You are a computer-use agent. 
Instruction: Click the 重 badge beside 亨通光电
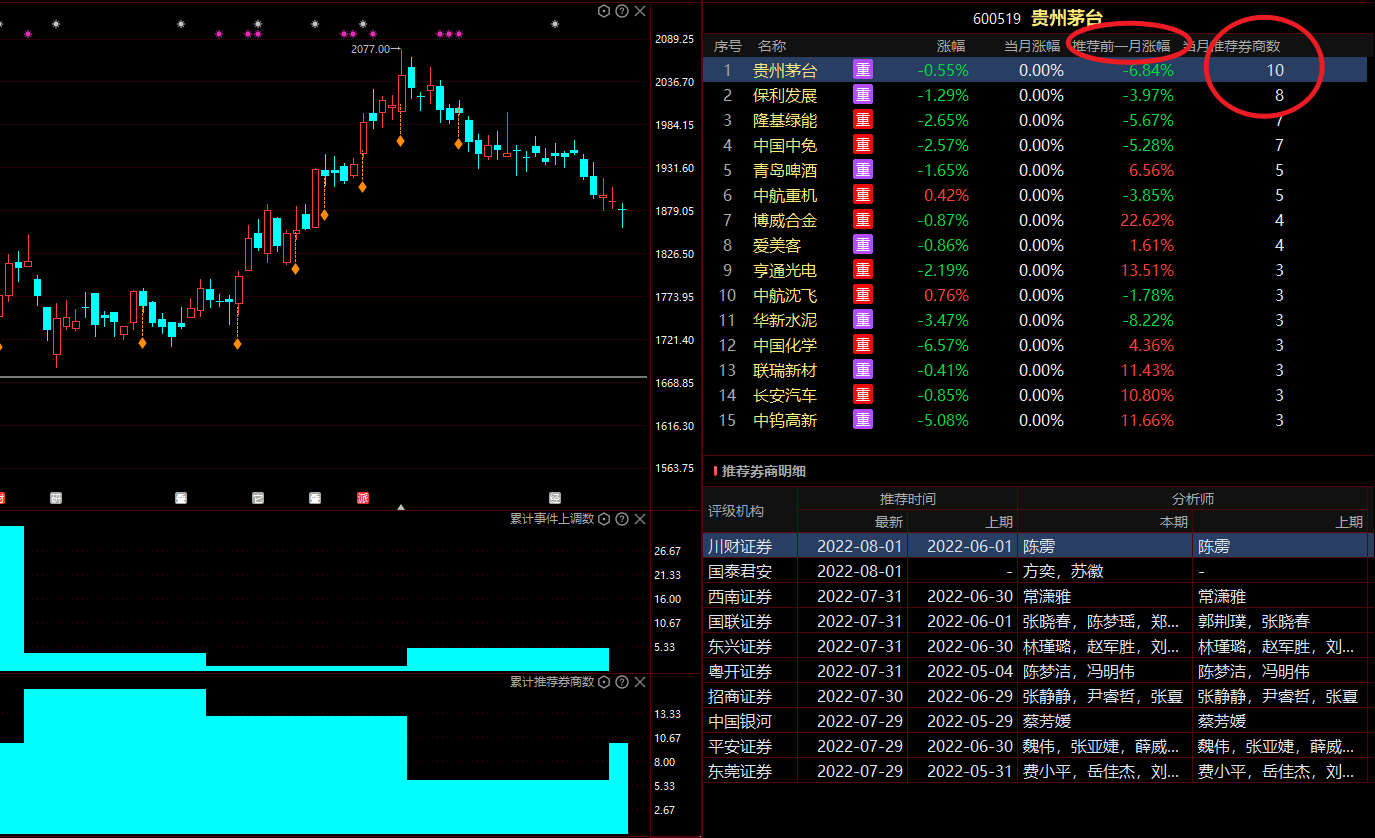(x=863, y=270)
